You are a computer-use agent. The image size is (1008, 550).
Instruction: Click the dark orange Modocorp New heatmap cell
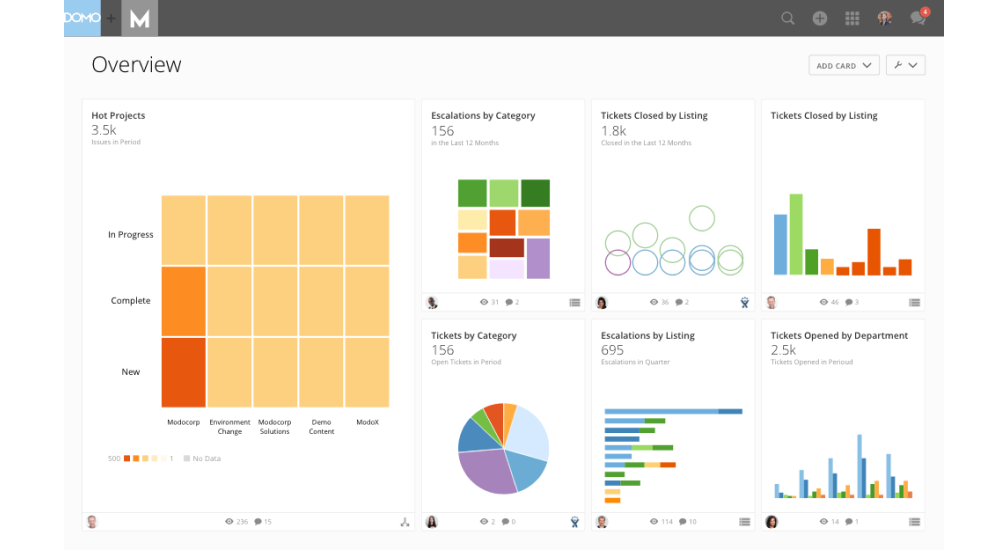(183, 372)
